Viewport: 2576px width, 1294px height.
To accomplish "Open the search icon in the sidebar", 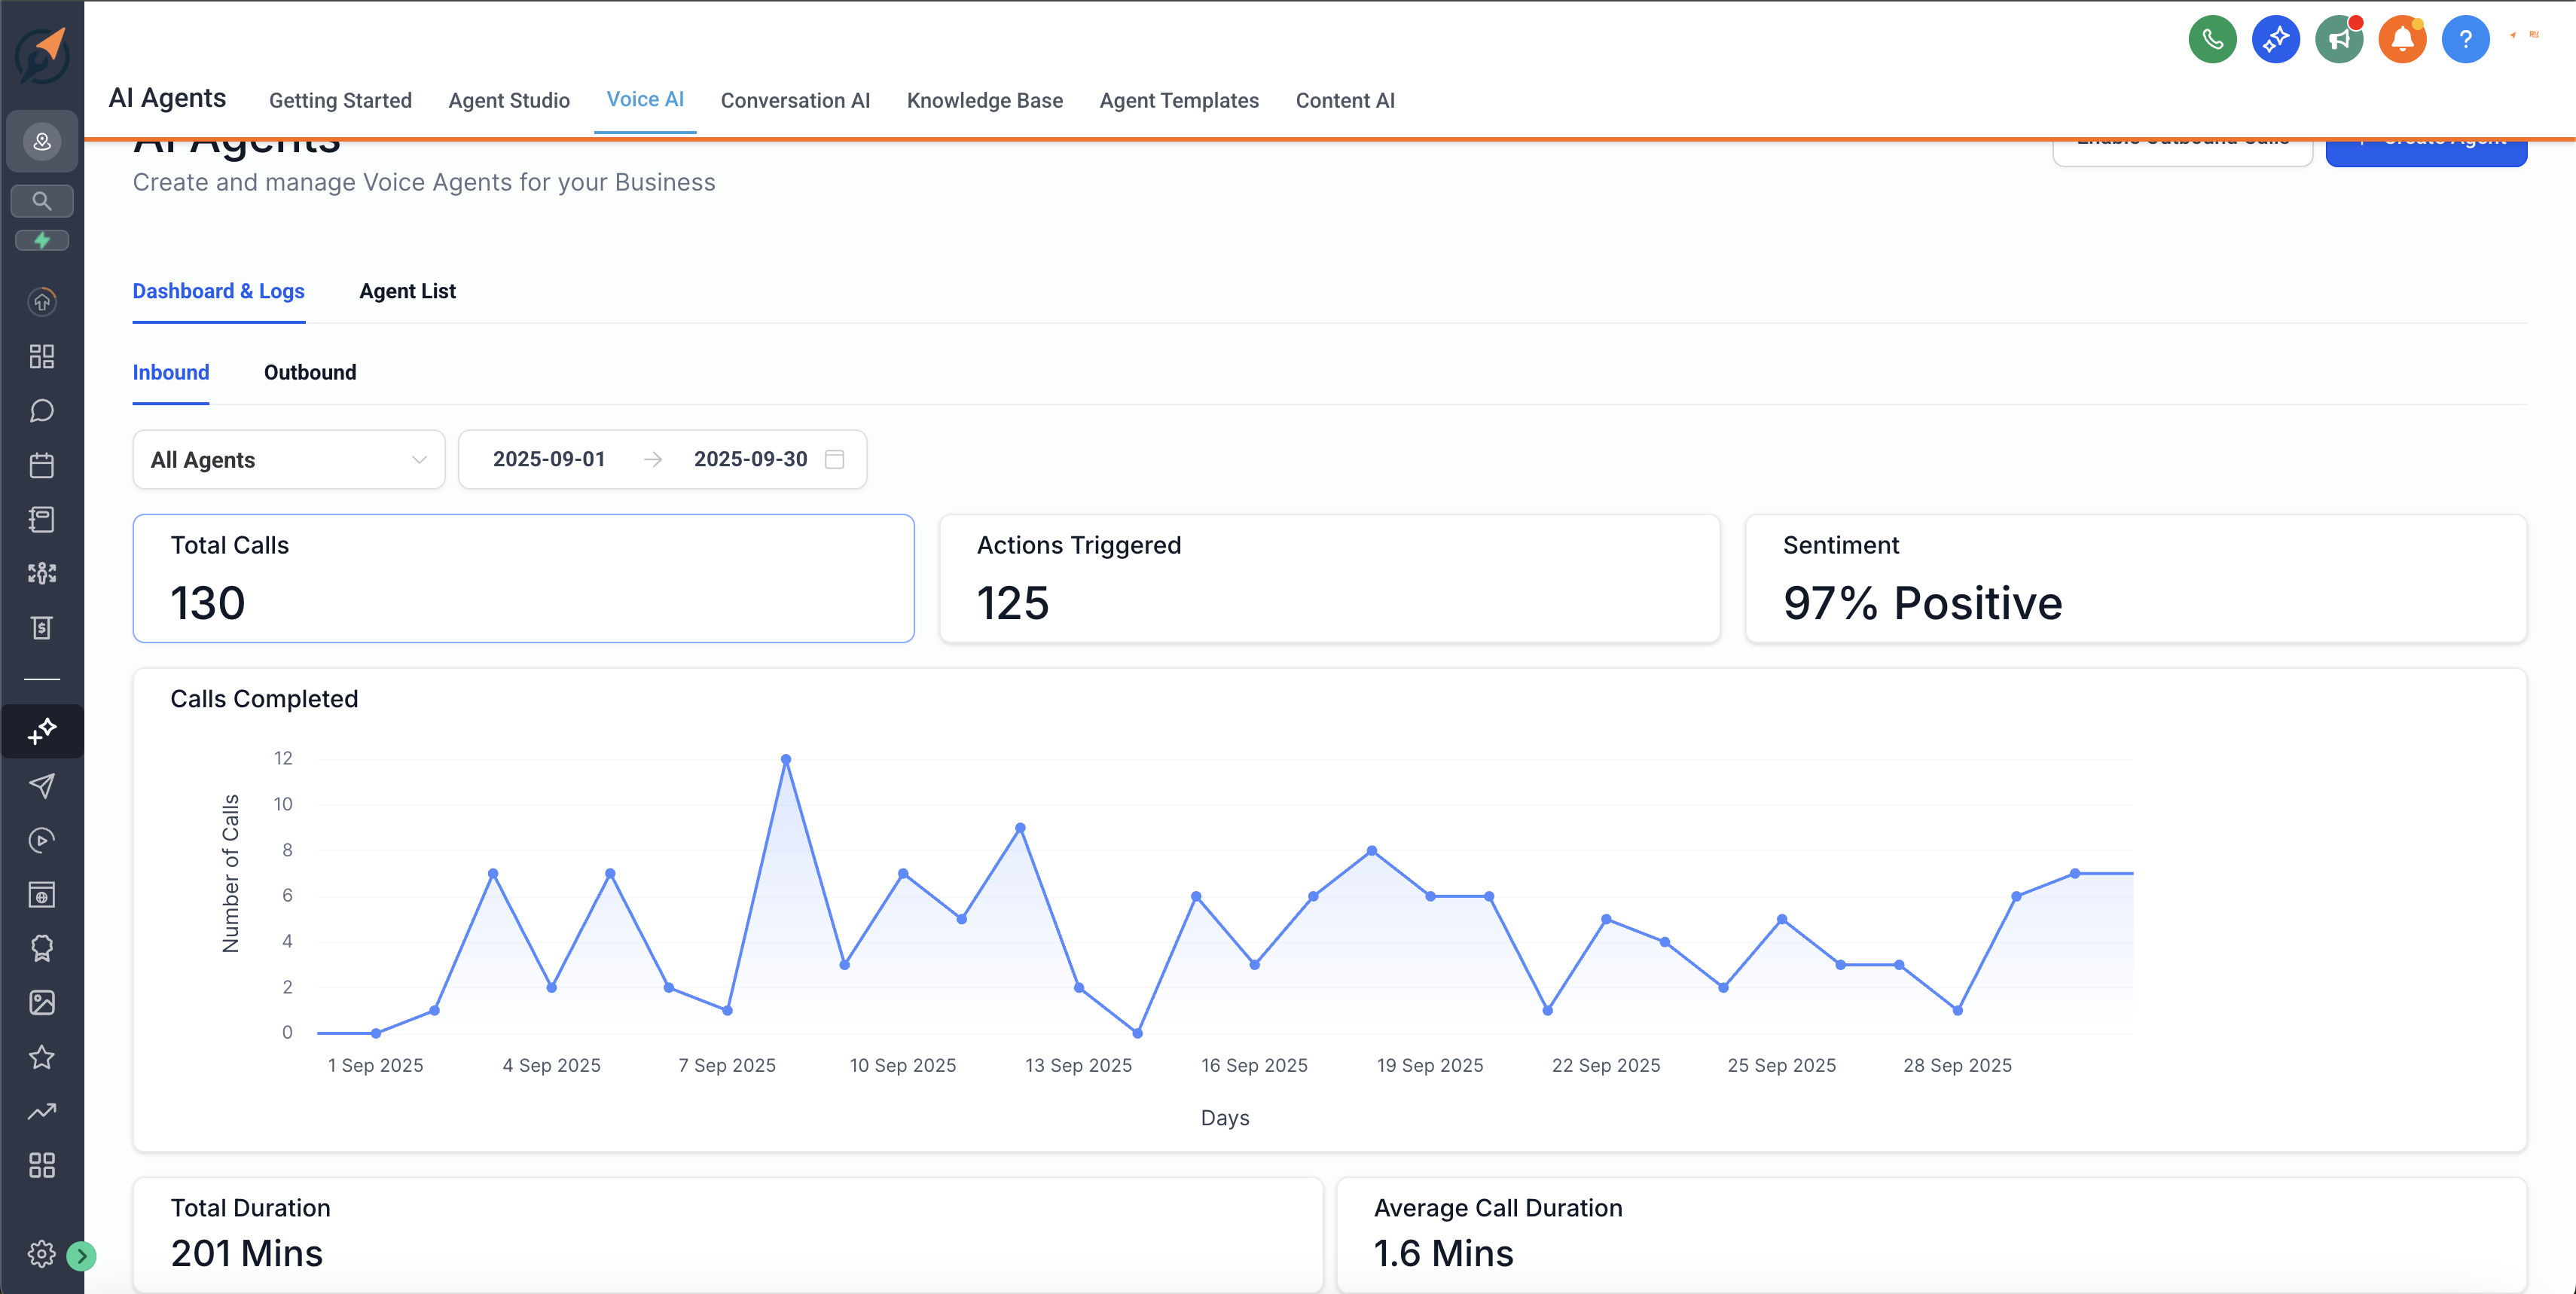I will [x=42, y=200].
